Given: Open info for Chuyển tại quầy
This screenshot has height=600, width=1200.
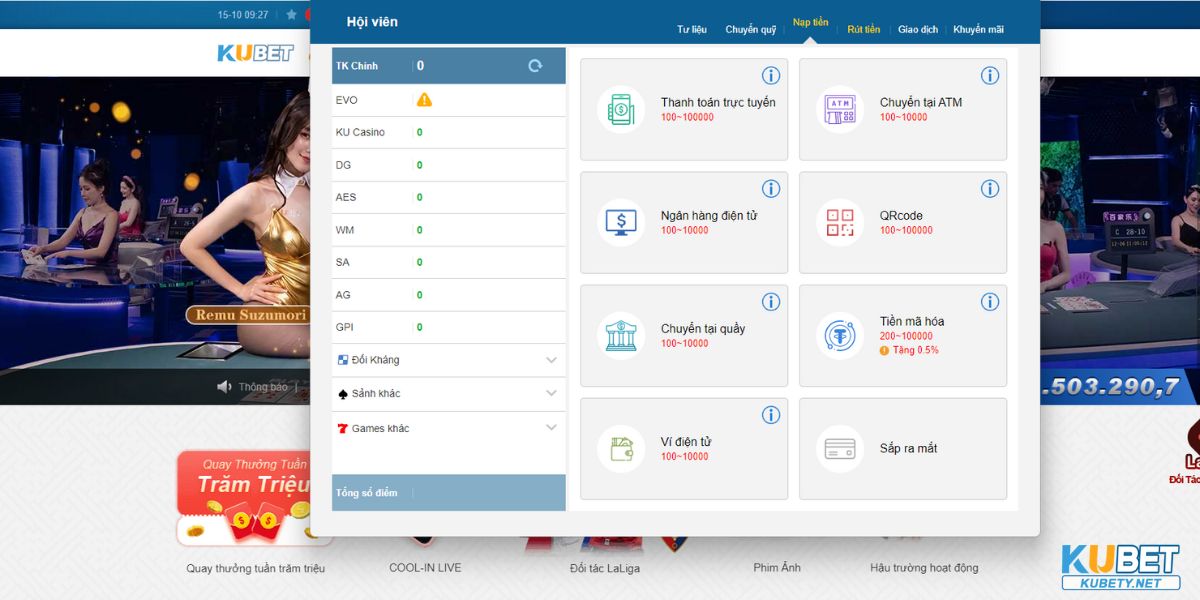Looking at the screenshot, I should point(770,302).
